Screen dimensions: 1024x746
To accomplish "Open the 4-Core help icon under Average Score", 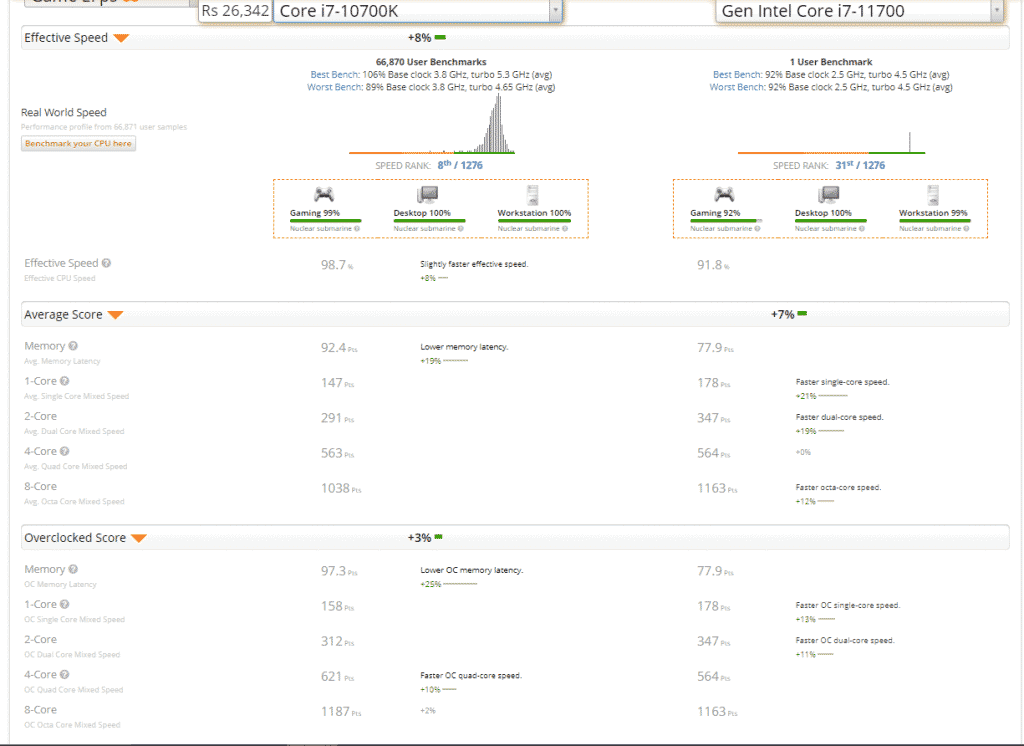I will coord(65,451).
